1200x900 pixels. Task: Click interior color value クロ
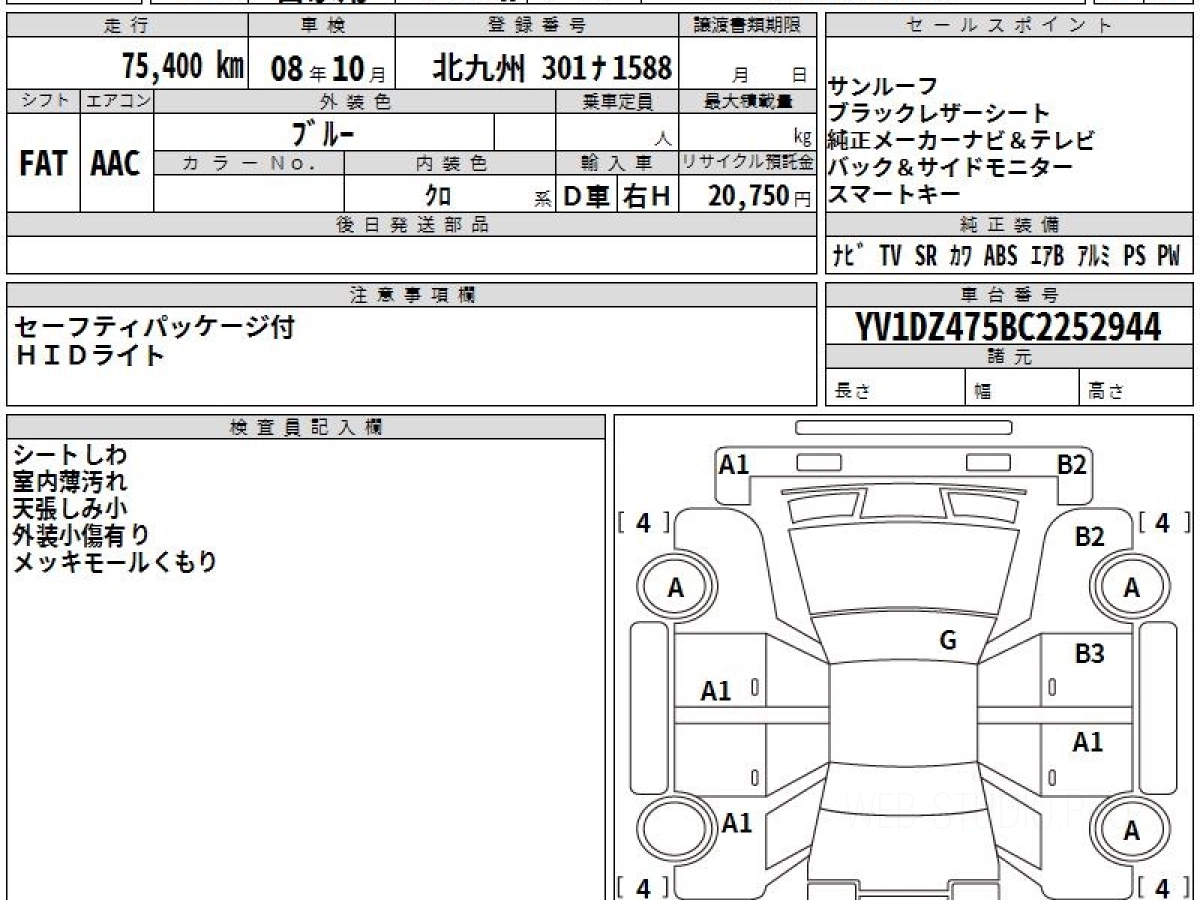click(437, 196)
